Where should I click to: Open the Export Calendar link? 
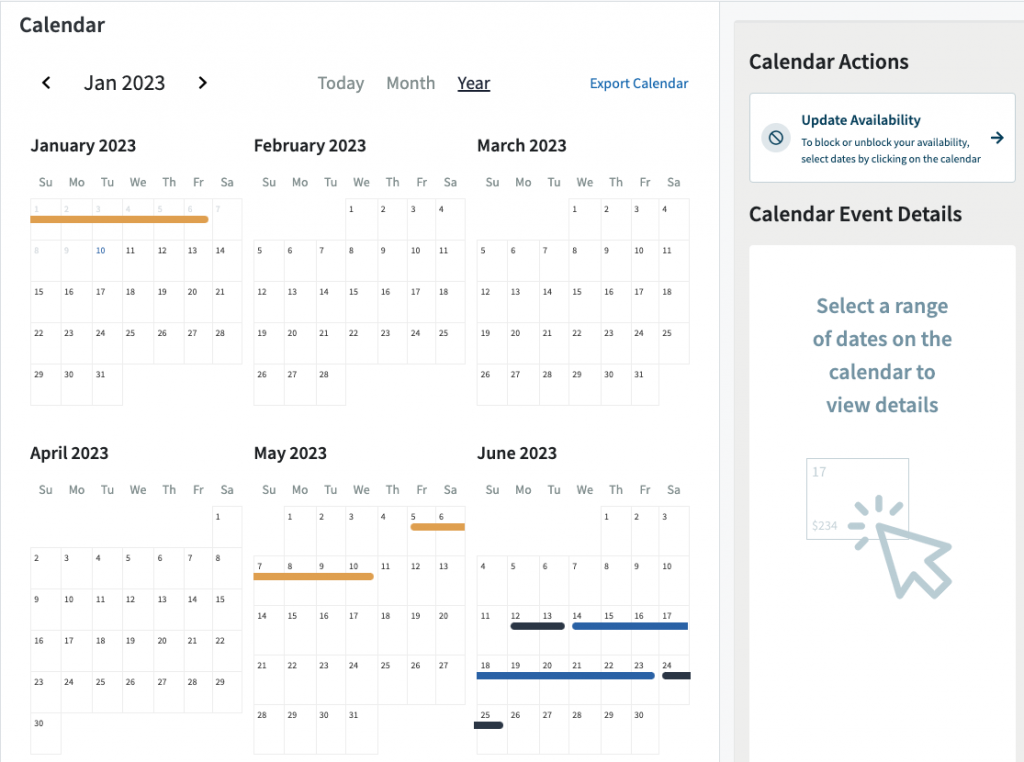639,84
